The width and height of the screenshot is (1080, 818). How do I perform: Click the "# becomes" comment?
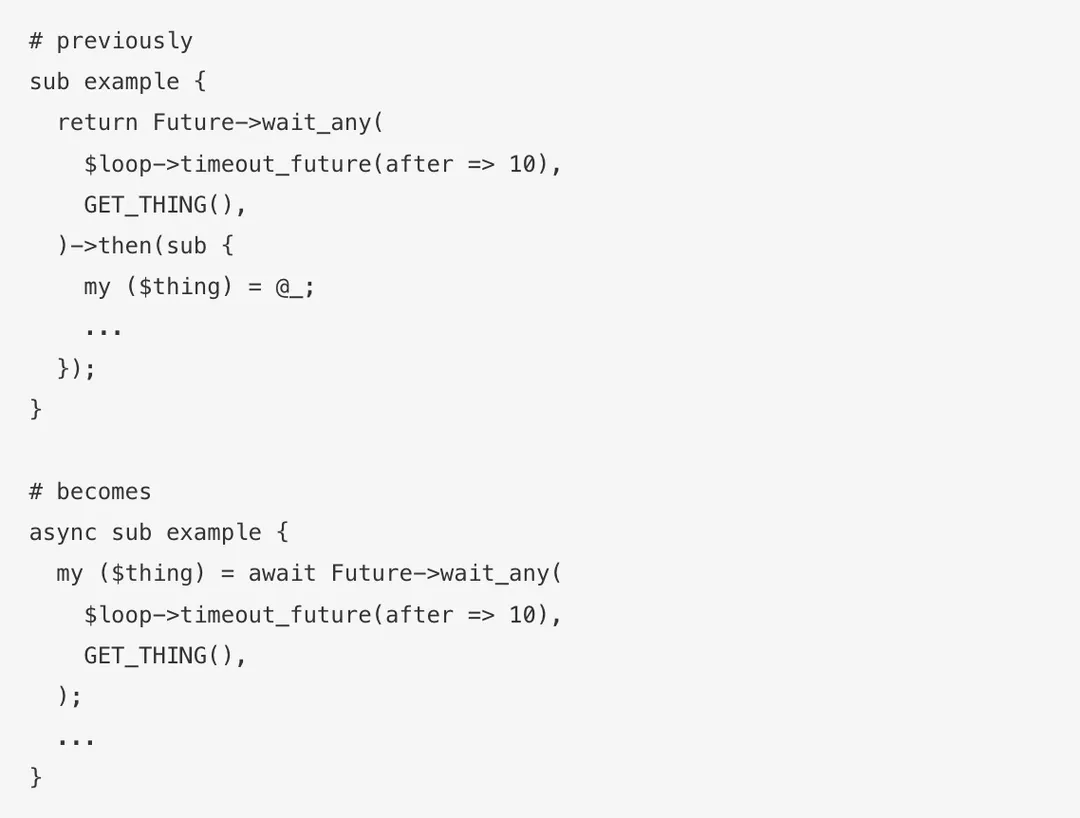91,492
